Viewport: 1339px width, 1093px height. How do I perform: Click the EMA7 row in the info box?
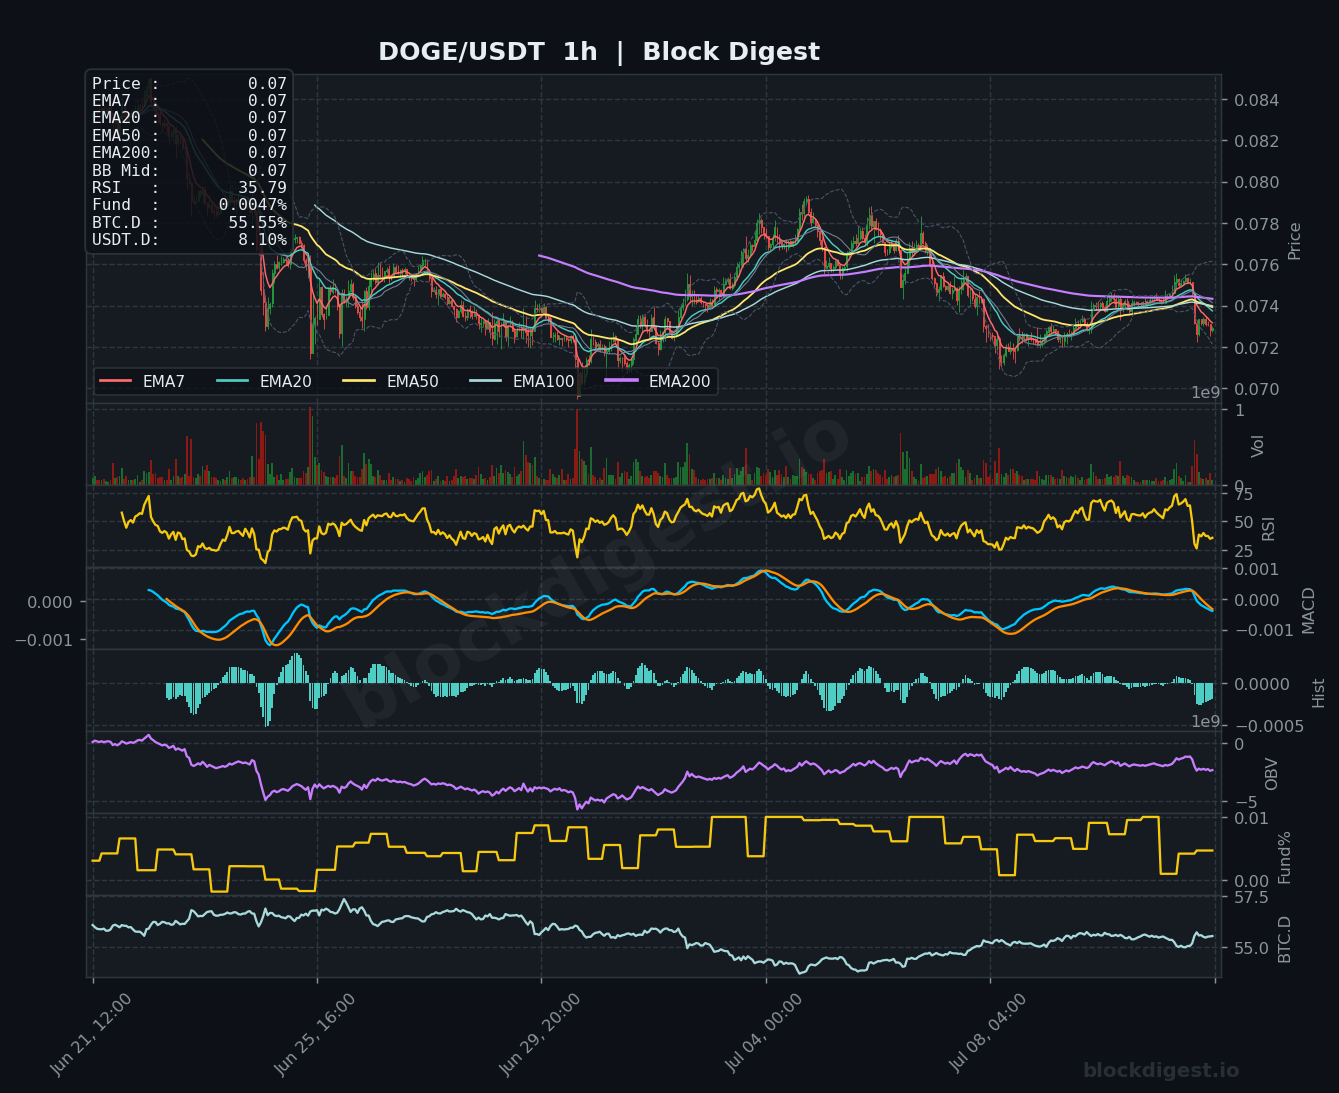pos(189,101)
